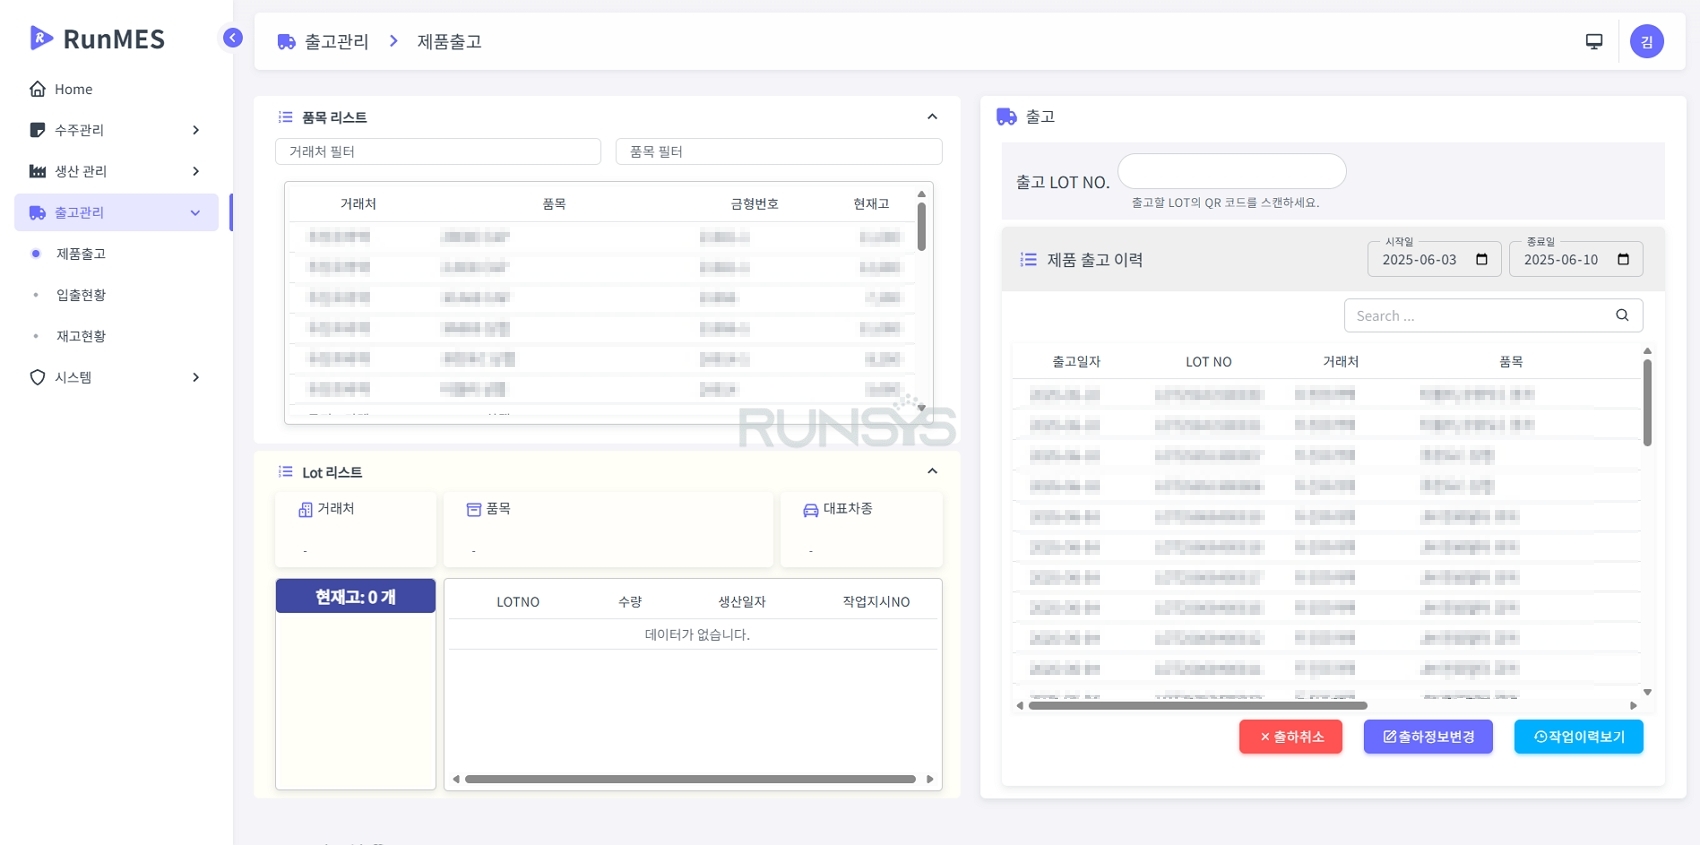Screen dimensions: 1700x845
Task: Click the 출고 이력 horizontal scrollbar
Action: [x=1198, y=706]
